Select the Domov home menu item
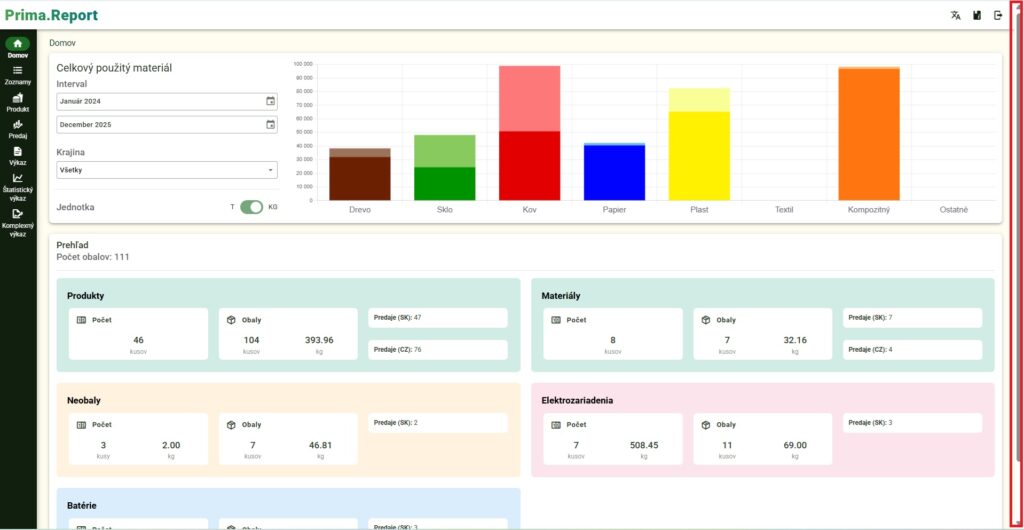The height and width of the screenshot is (530, 1024). click(17, 48)
